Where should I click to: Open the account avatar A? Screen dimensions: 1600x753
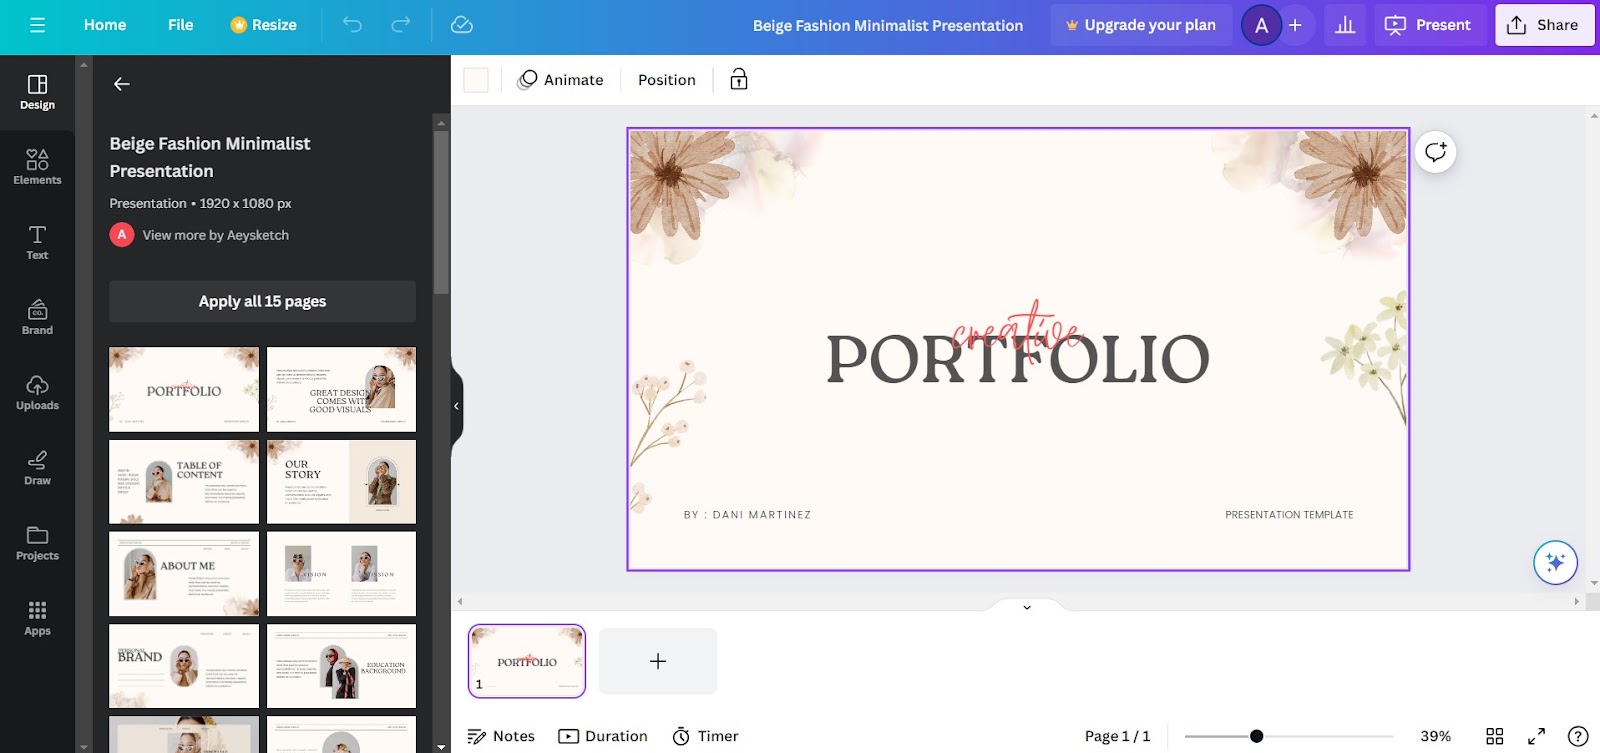1261,25
